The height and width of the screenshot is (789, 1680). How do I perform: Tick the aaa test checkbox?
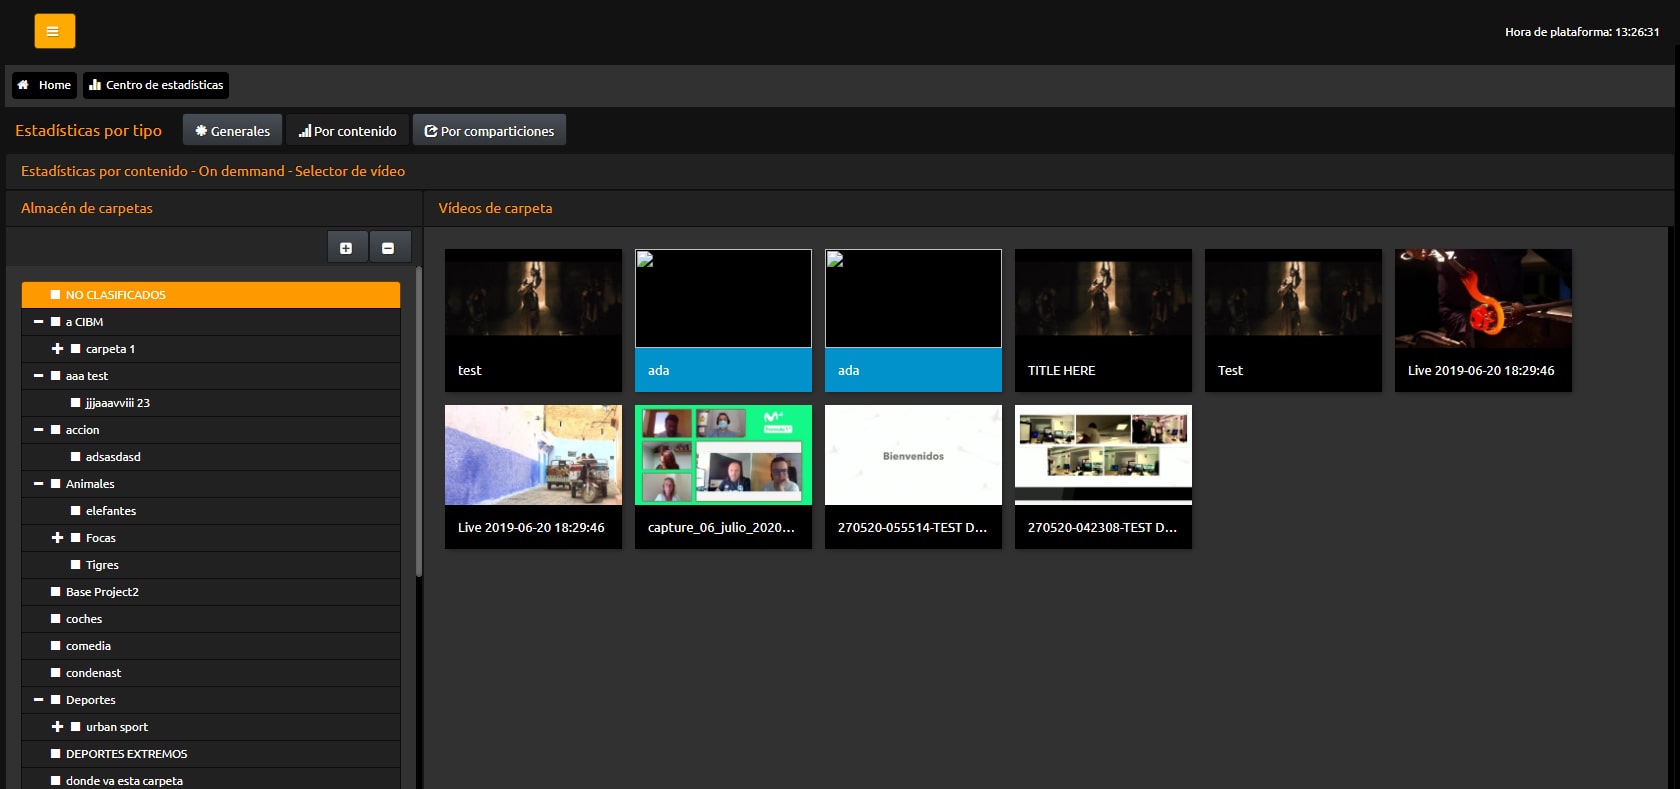pyautogui.click(x=56, y=376)
